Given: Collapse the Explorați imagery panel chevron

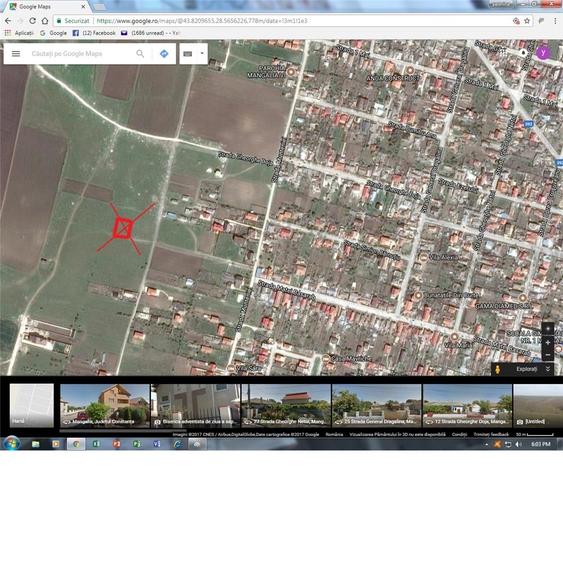Looking at the screenshot, I should coord(548,369).
